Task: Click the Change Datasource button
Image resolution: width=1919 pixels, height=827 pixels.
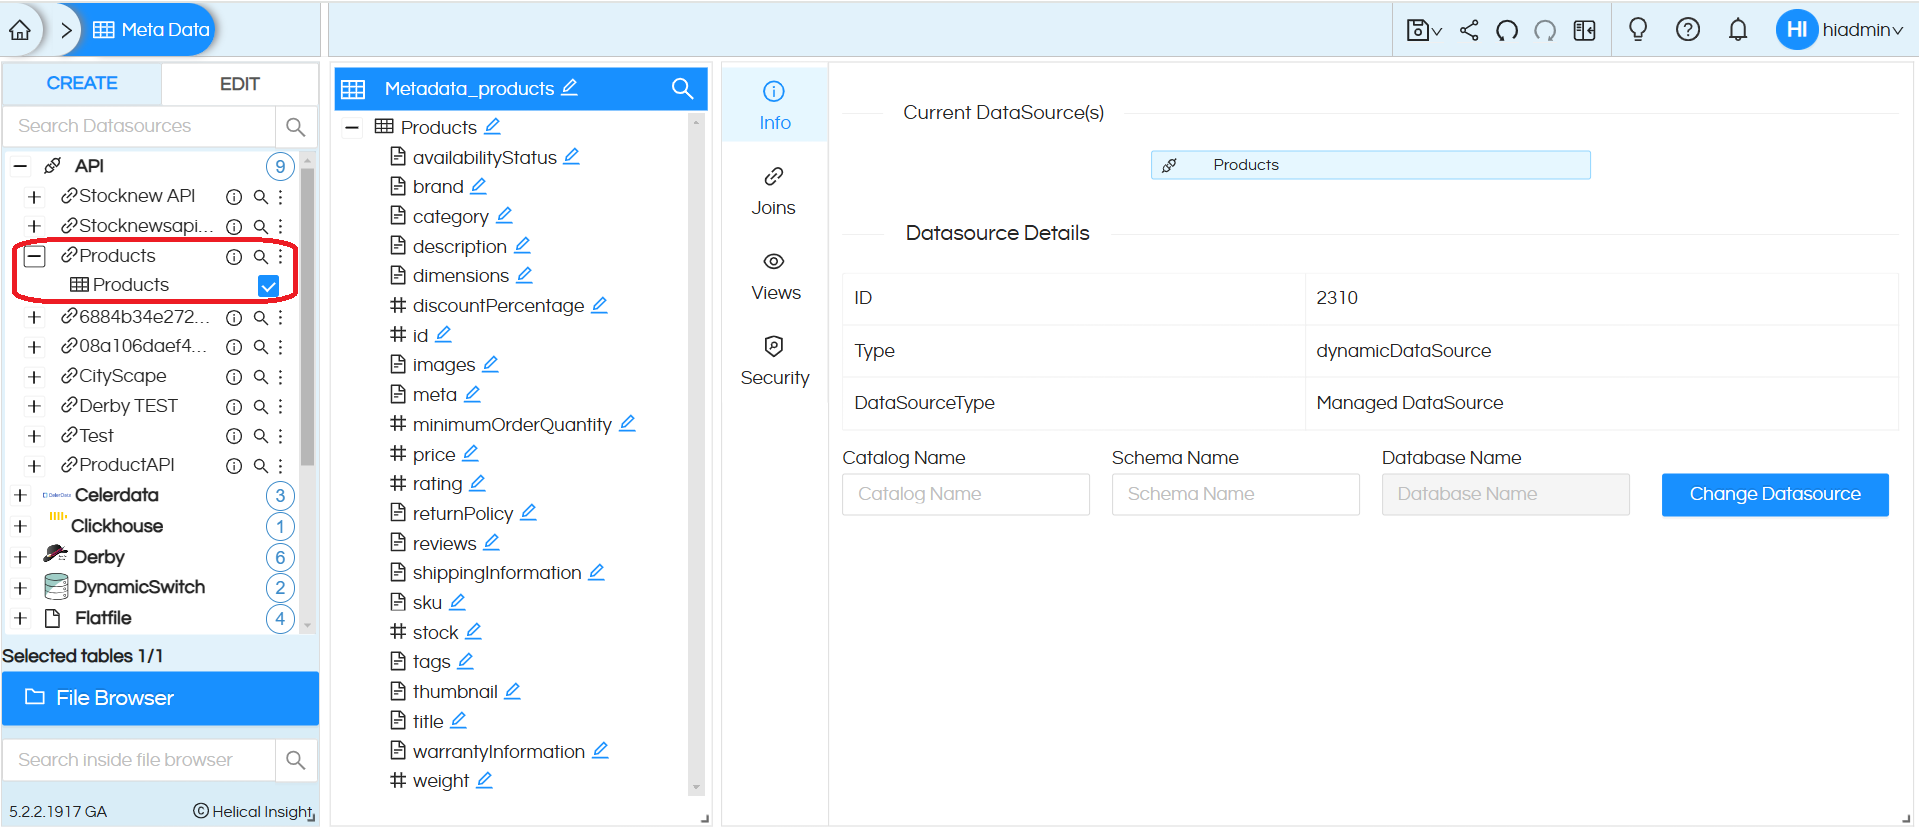Action: (x=1775, y=494)
